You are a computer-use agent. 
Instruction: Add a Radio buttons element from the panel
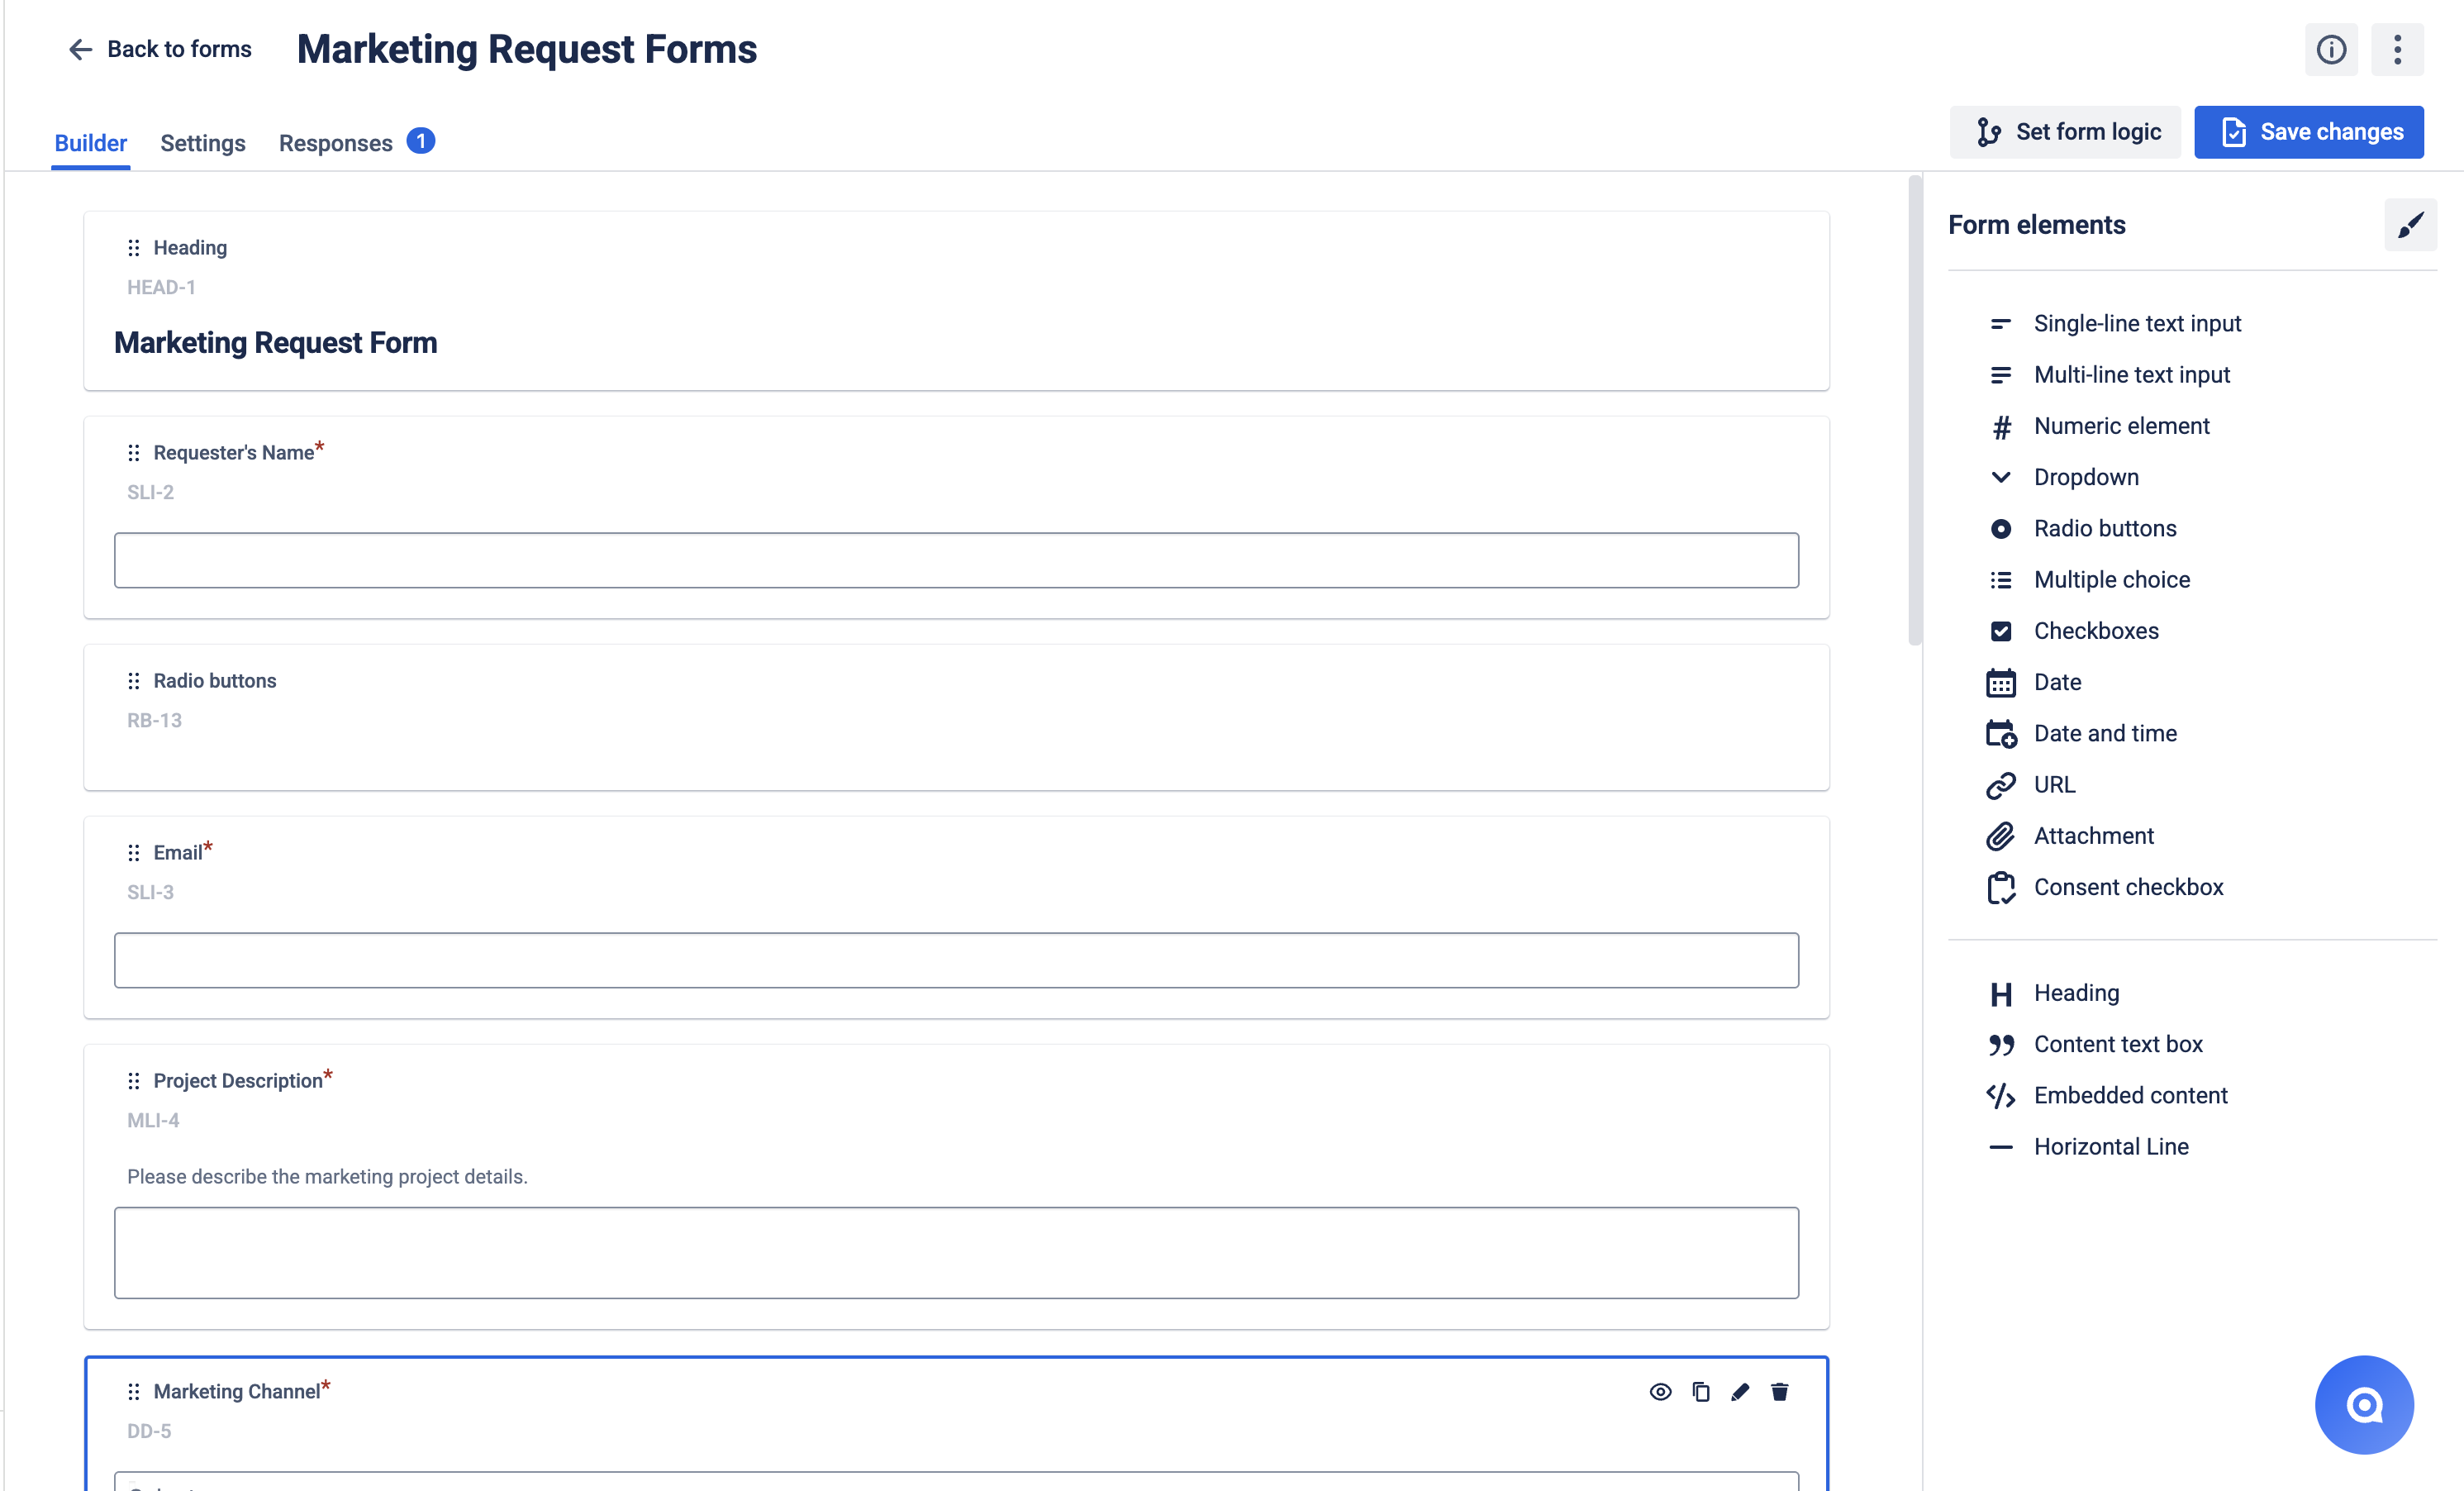click(2104, 528)
